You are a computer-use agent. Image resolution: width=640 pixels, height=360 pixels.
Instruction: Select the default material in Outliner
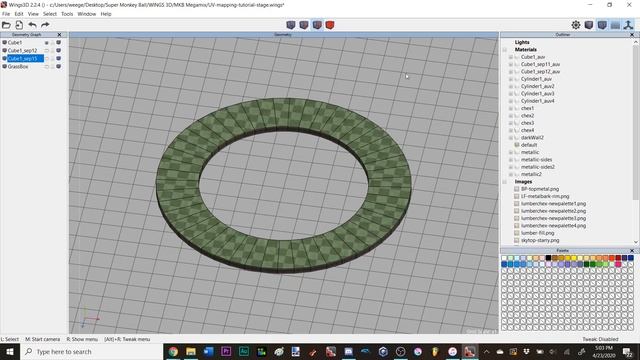tap(529, 145)
